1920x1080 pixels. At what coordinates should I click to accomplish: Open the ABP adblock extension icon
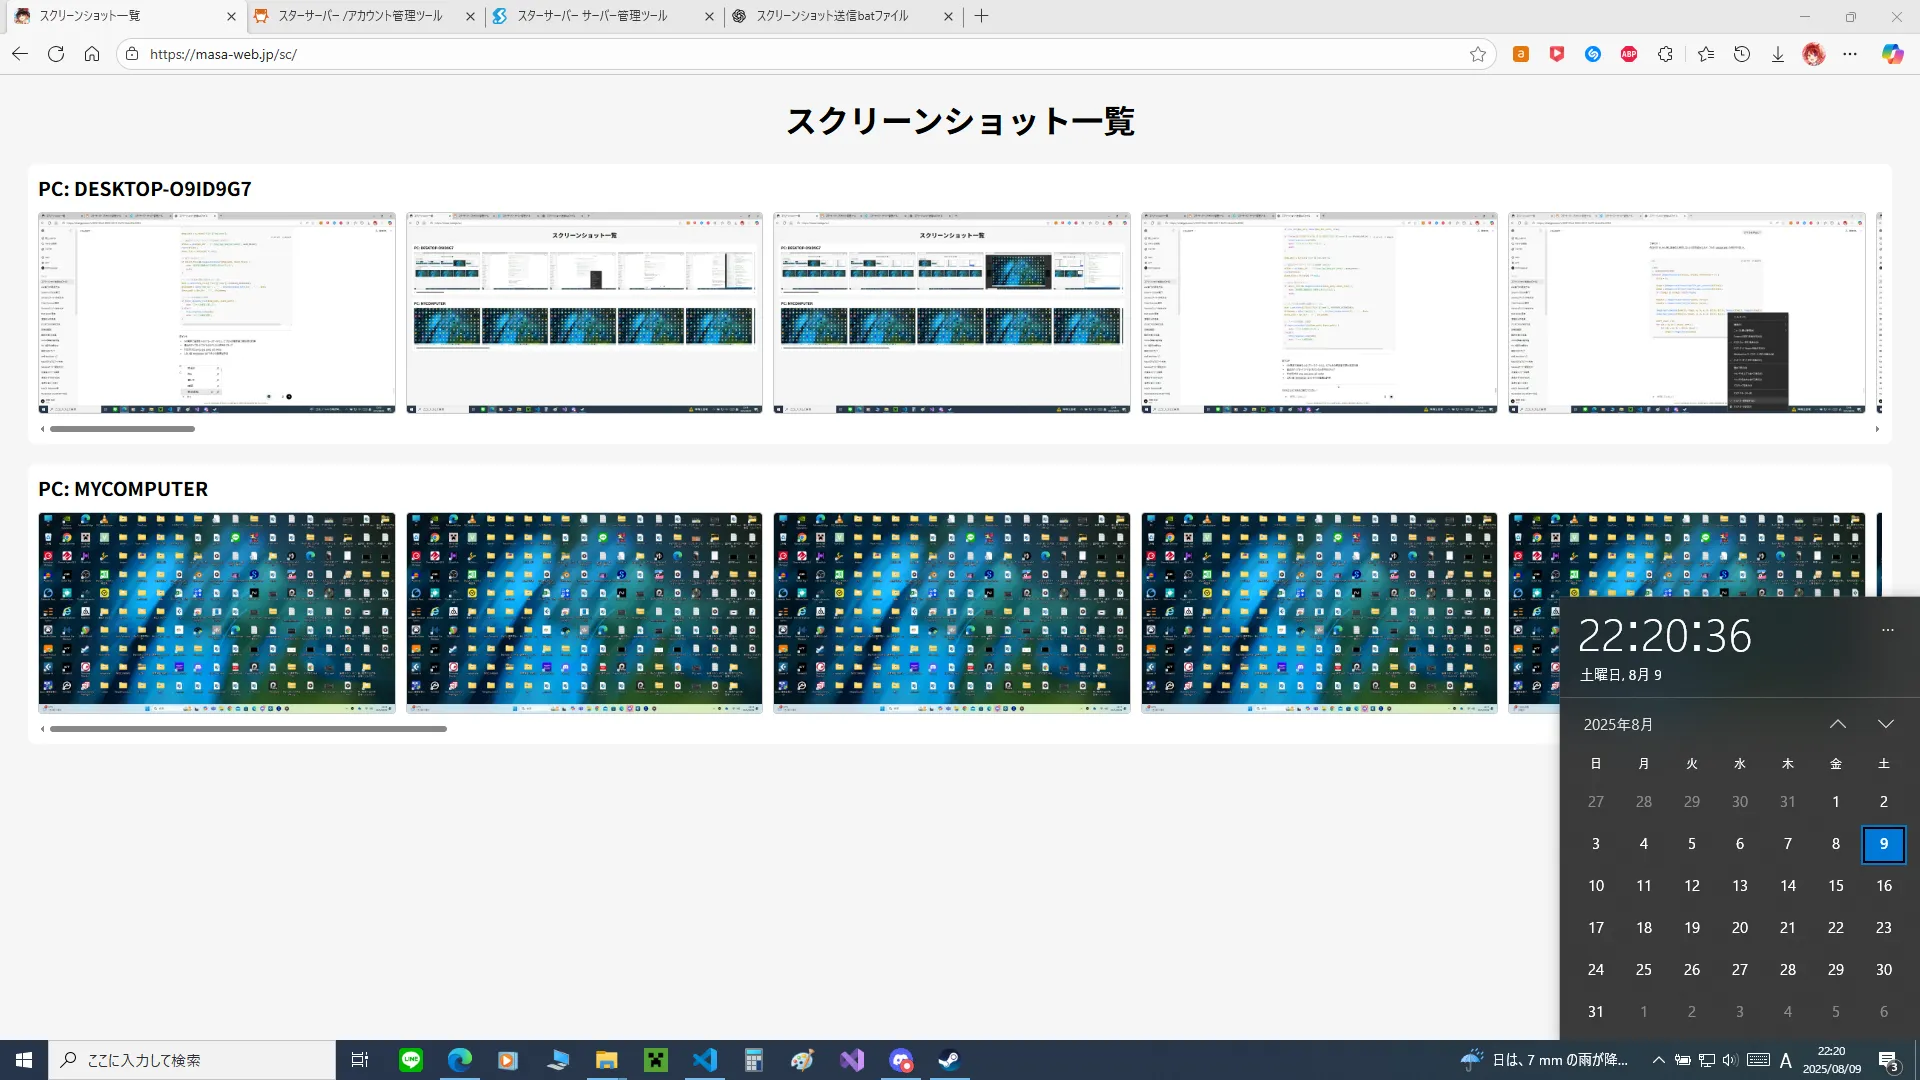coord(1629,54)
